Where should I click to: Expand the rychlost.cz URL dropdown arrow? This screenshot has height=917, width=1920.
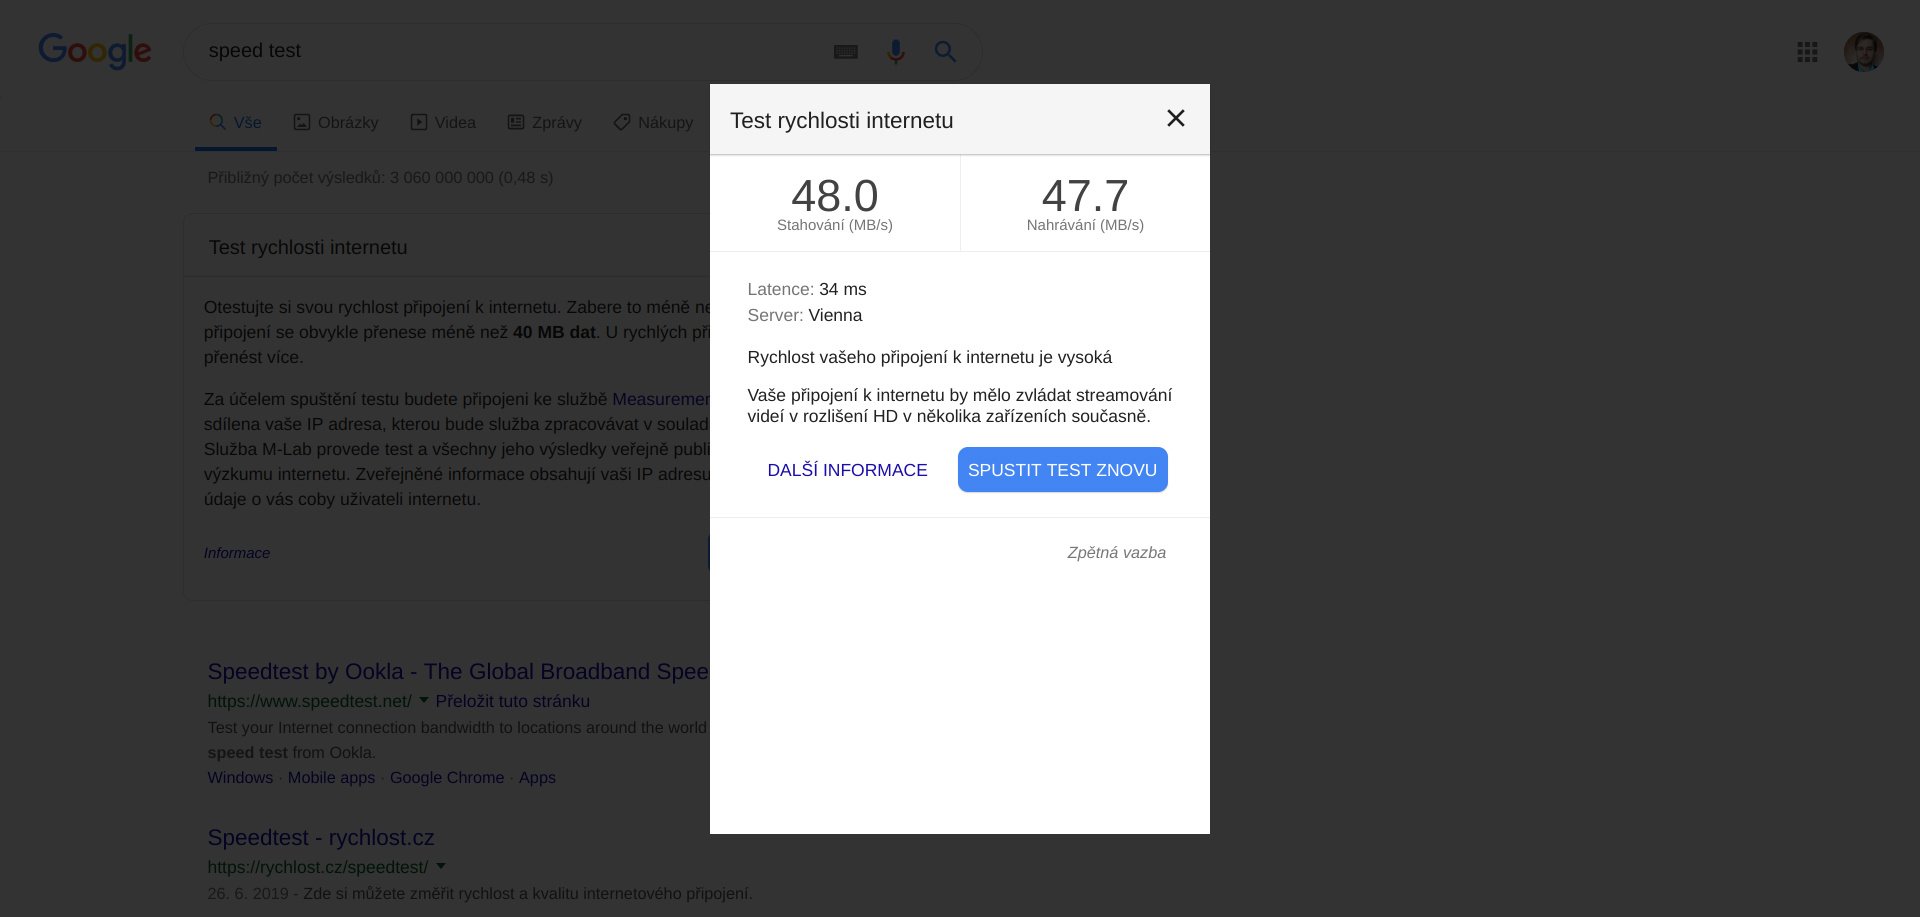(x=441, y=866)
